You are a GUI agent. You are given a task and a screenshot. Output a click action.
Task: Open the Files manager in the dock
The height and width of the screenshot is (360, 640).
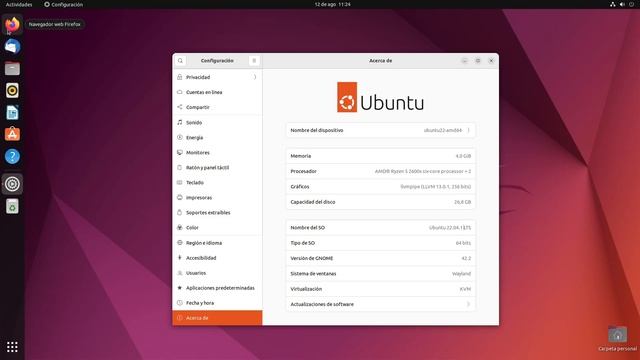coord(12,69)
